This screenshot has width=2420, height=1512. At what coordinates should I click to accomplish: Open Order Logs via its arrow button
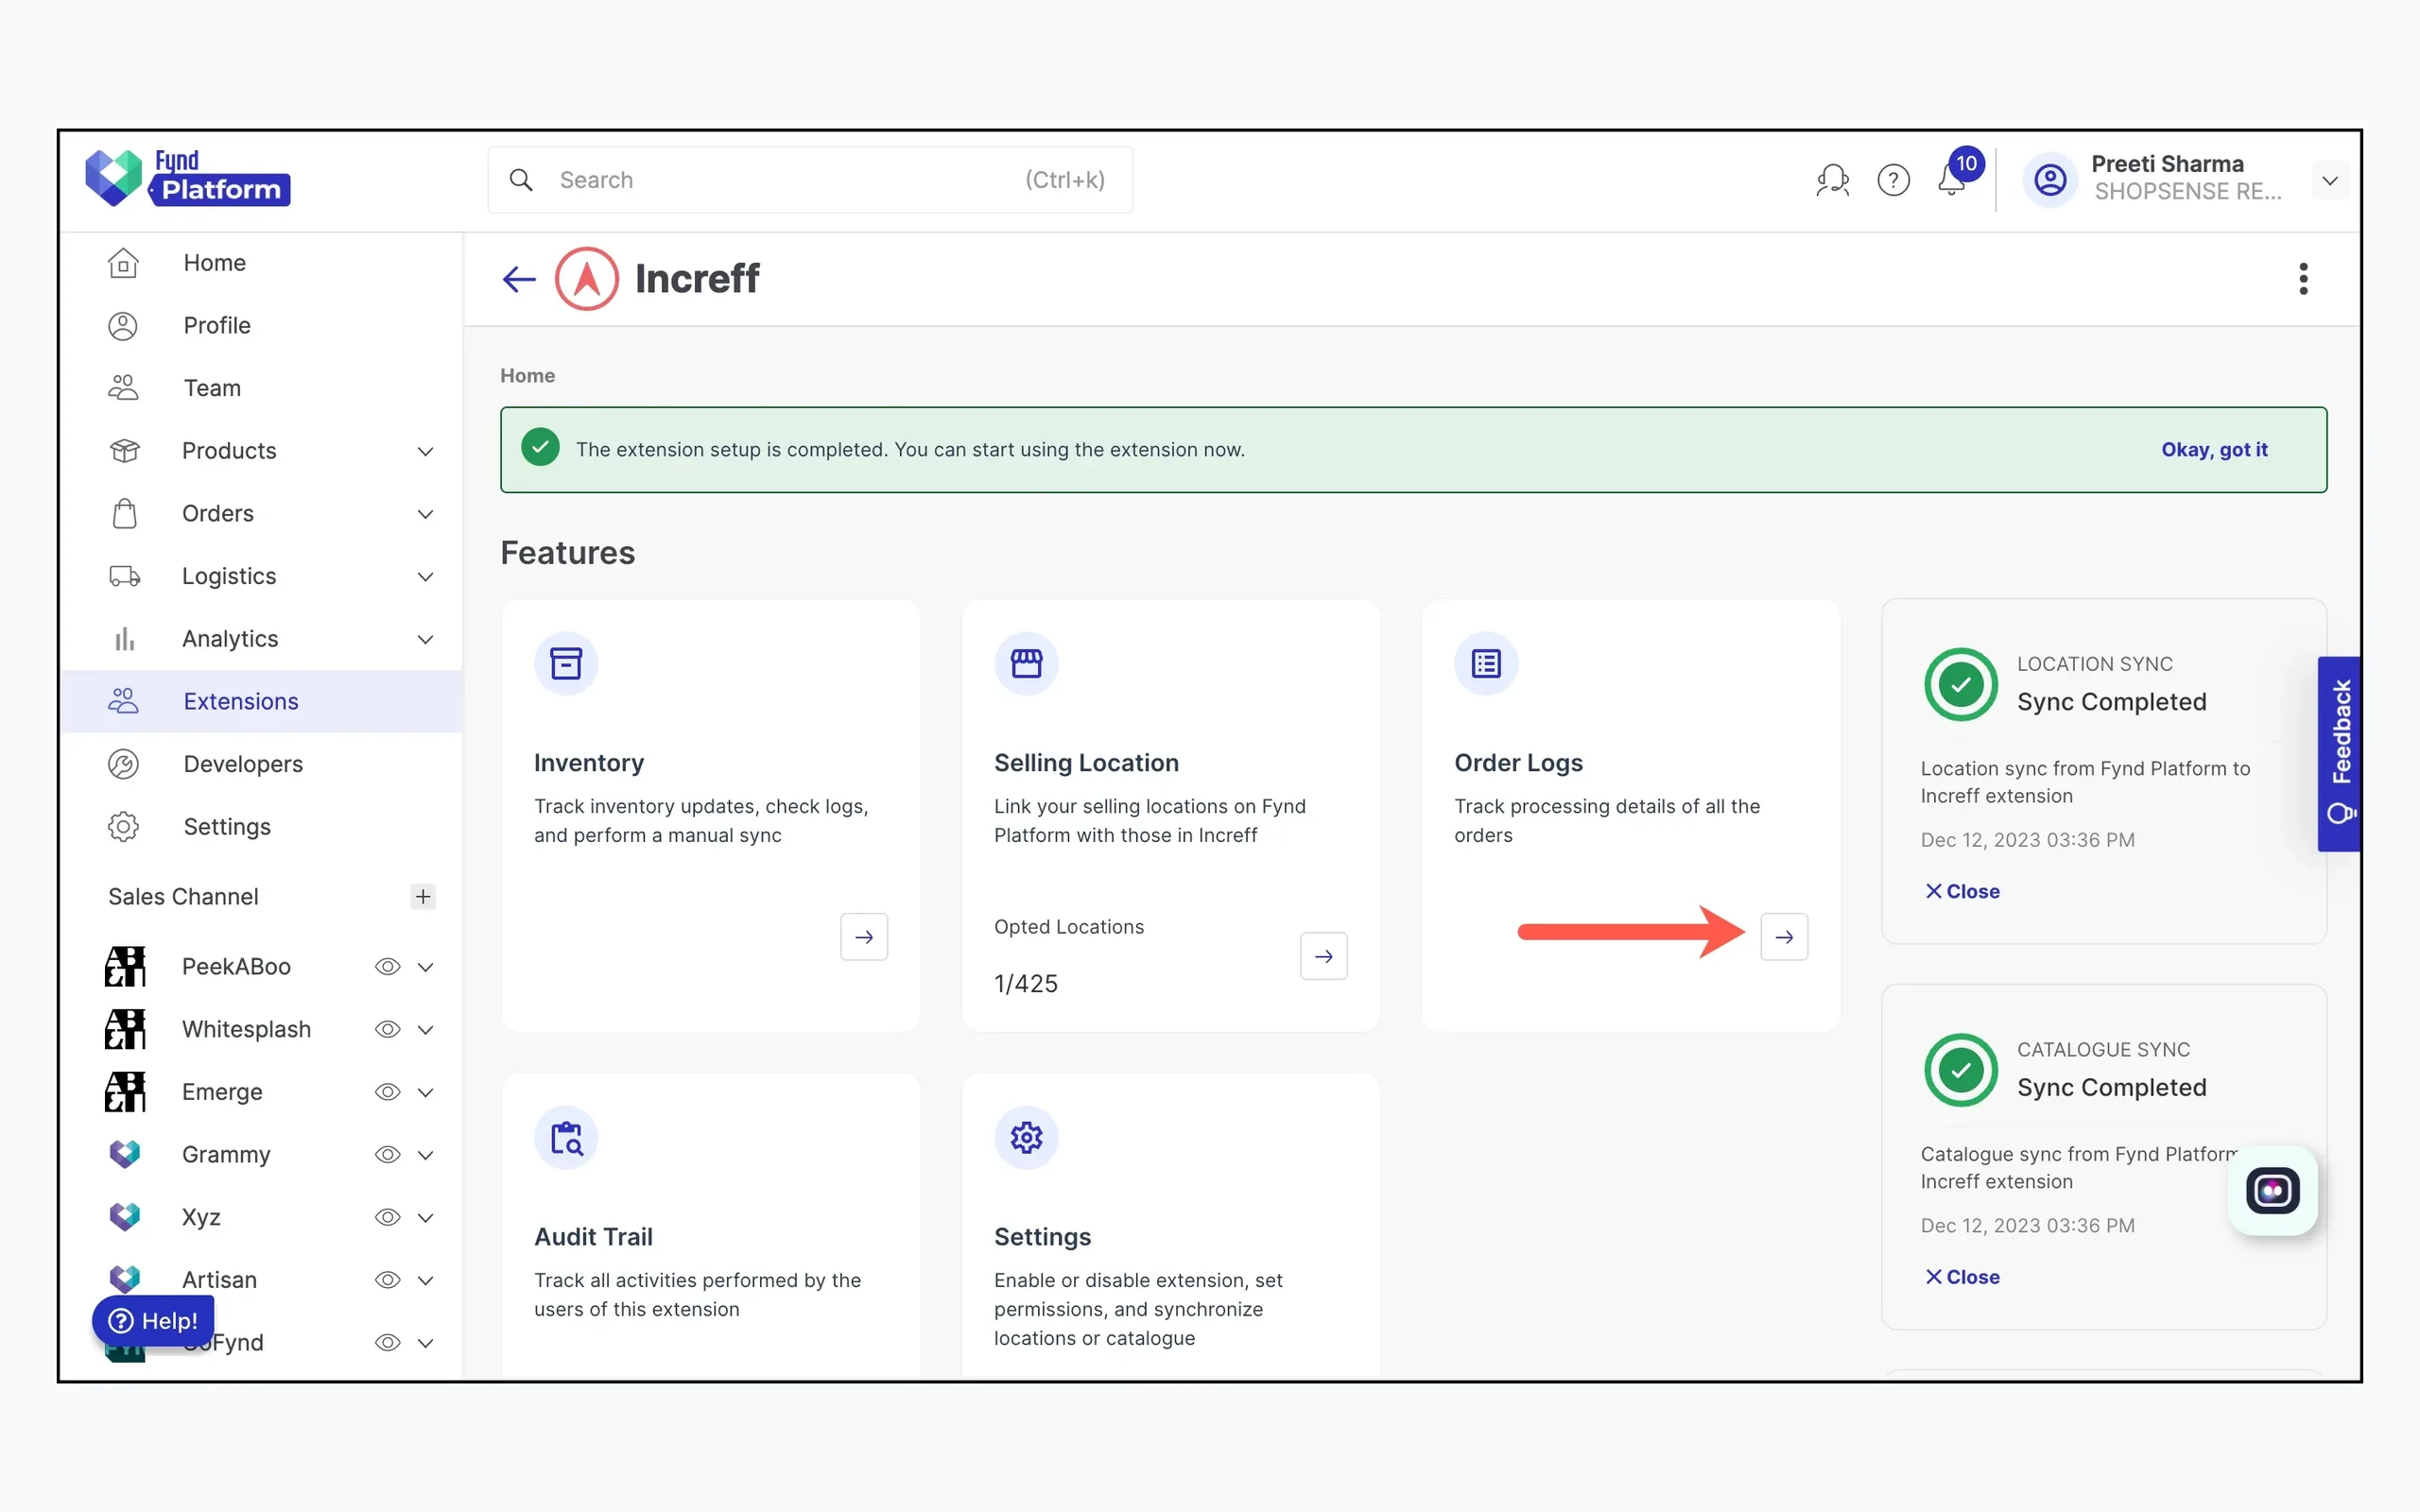click(x=1784, y=937)
